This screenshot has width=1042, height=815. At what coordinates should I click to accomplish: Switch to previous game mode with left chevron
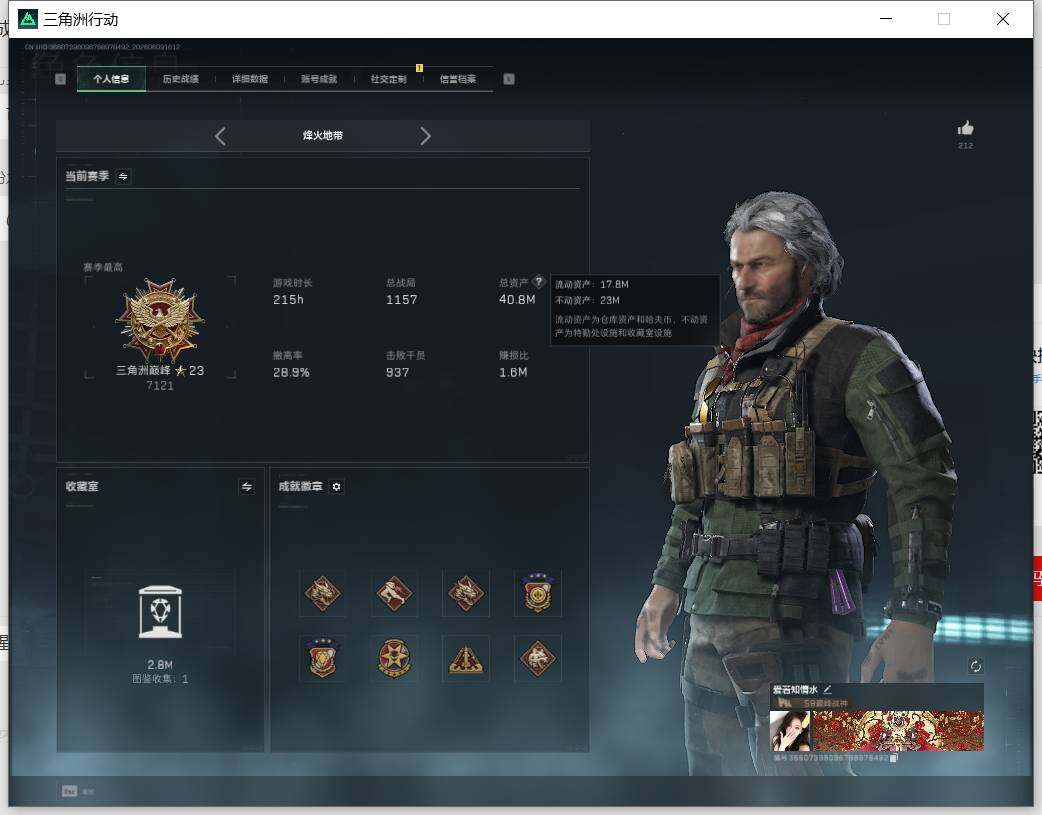221,136
